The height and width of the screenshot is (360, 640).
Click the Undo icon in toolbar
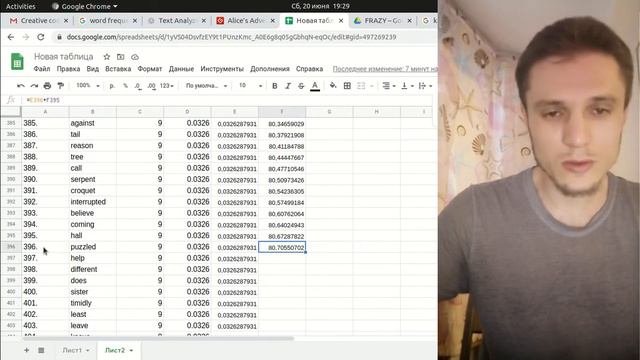pos(21,86)
